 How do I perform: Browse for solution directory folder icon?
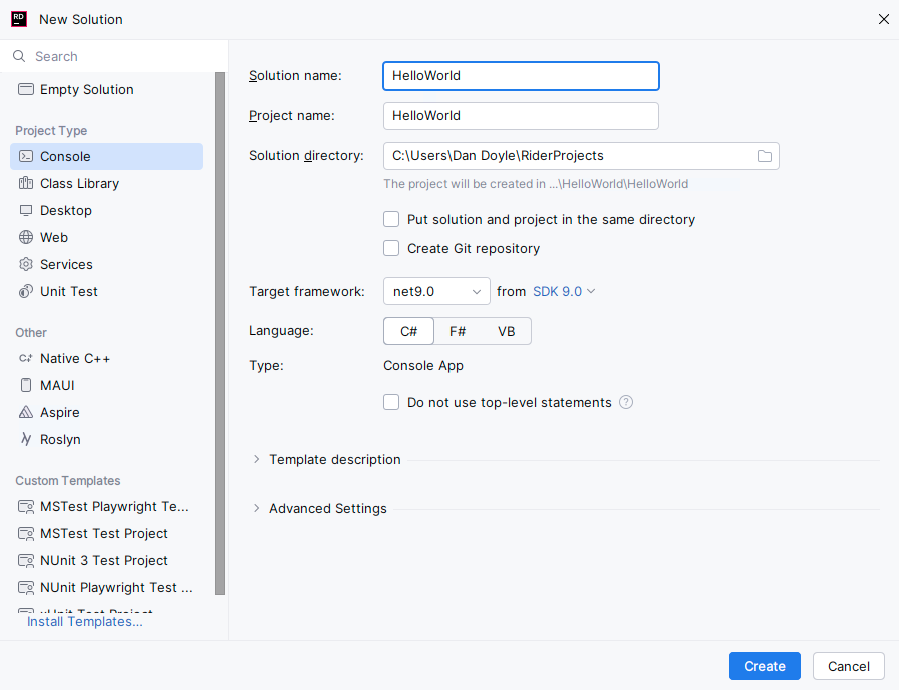click(x=765, y=156)
